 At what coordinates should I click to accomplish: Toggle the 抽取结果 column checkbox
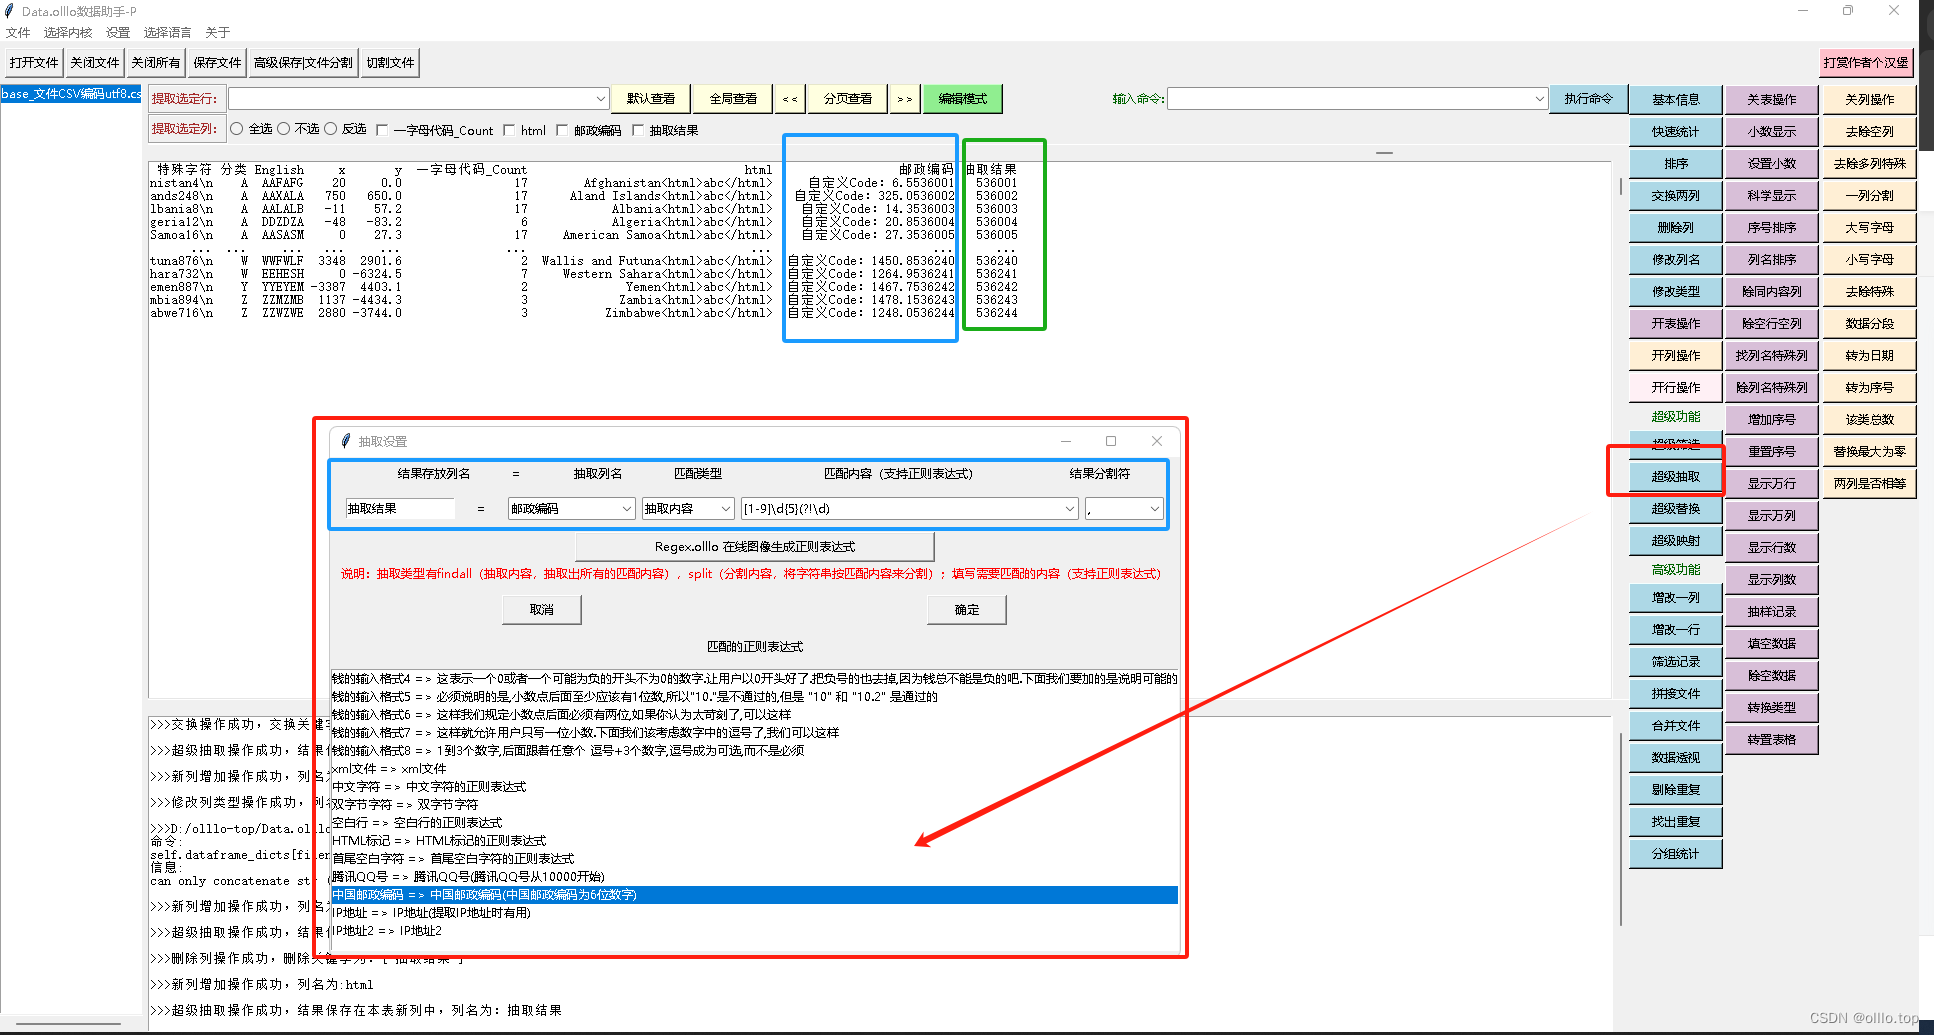[638, 130]
